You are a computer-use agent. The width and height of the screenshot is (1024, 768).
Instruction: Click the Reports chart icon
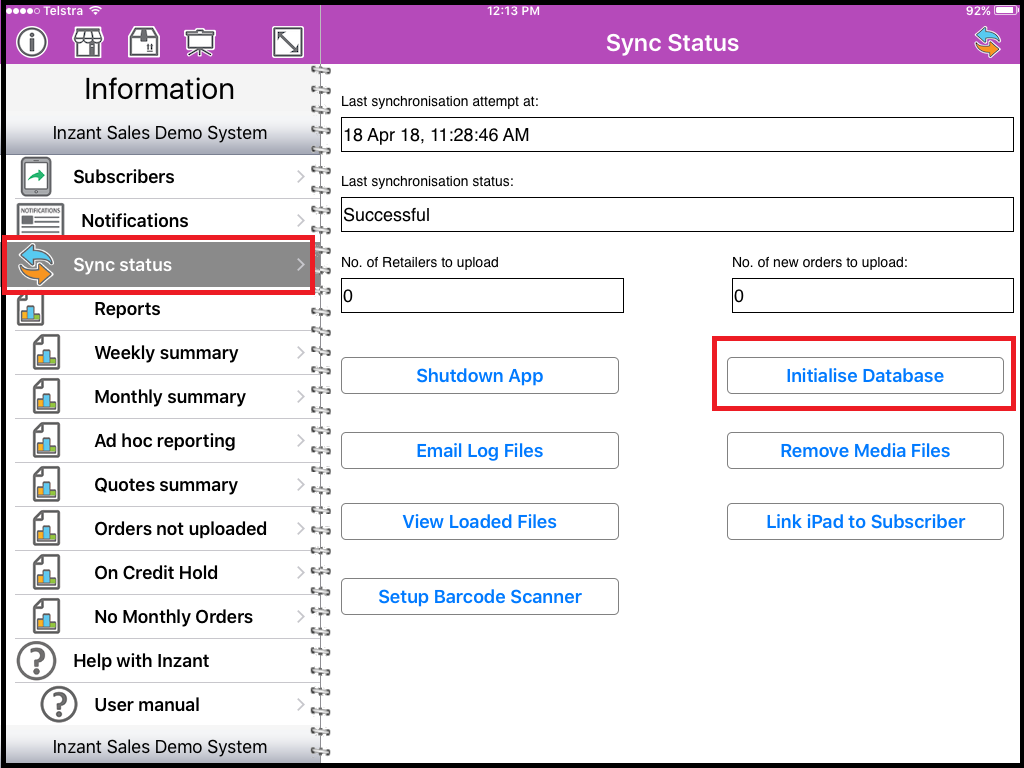click(x=31, y=309)
